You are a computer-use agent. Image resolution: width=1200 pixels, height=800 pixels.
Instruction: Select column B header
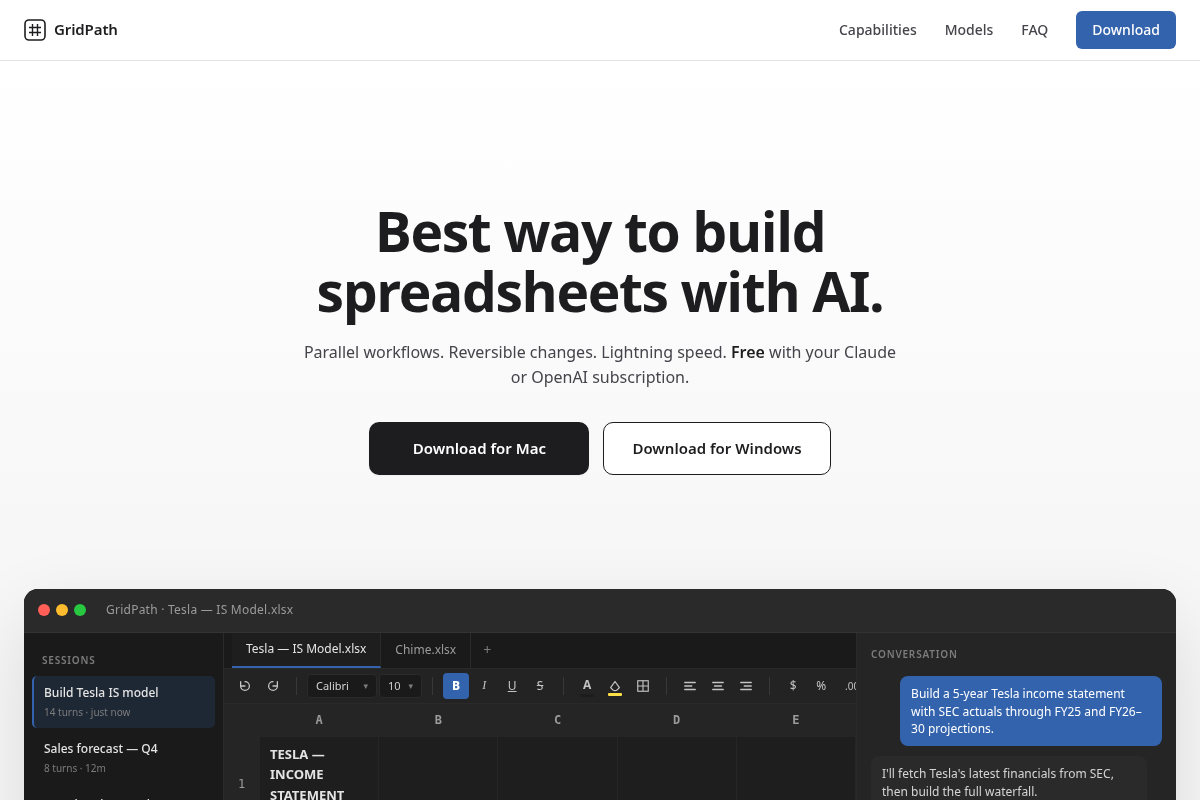(x=438, y=720)
